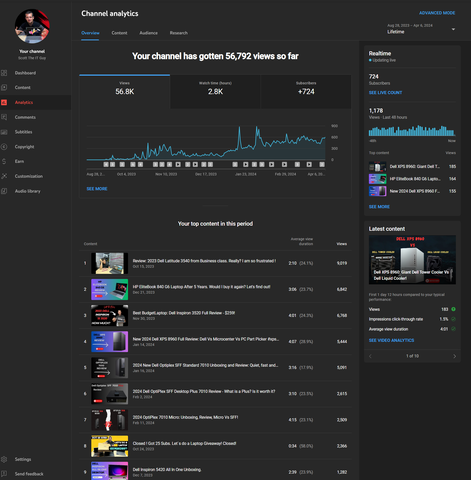Click realtime Dell XPS 8960 Giant Dell row

tap(412, 166)
